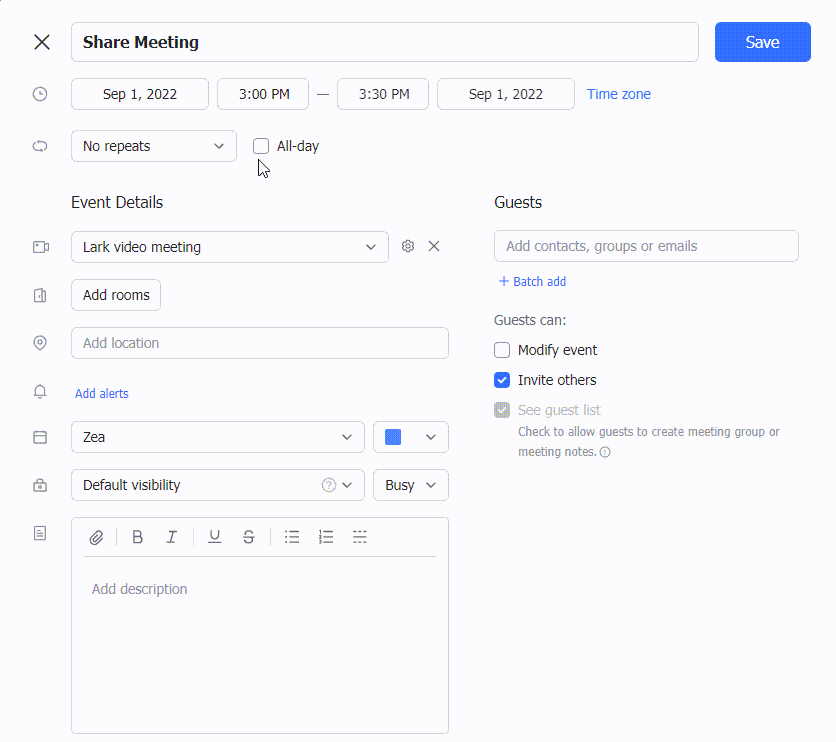Open the No repeats dropdown
The width and height of the screenshot is (836, 742).
click(x=153, y=146)
